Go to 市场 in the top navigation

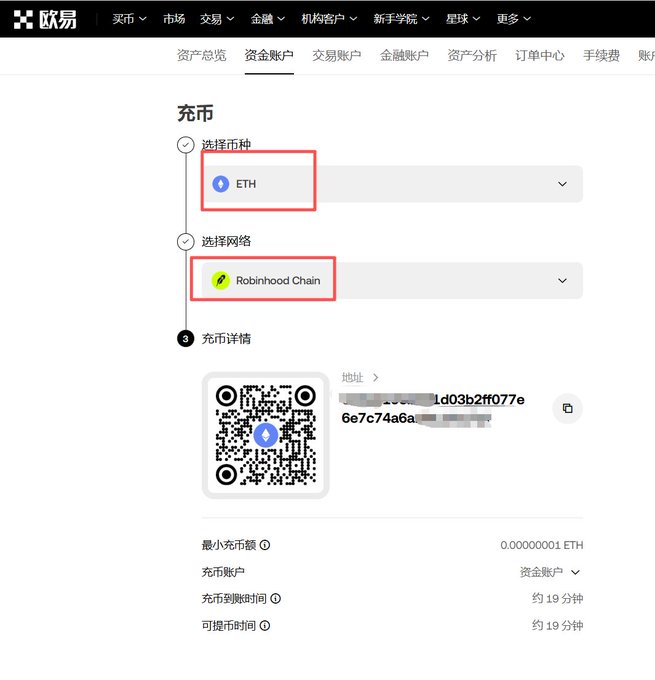point(174,19)
